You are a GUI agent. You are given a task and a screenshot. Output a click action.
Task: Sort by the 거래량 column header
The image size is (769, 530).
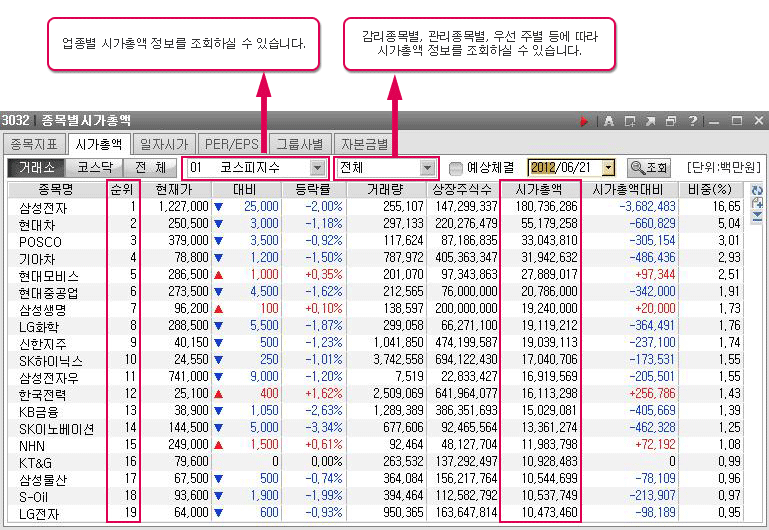386,189
